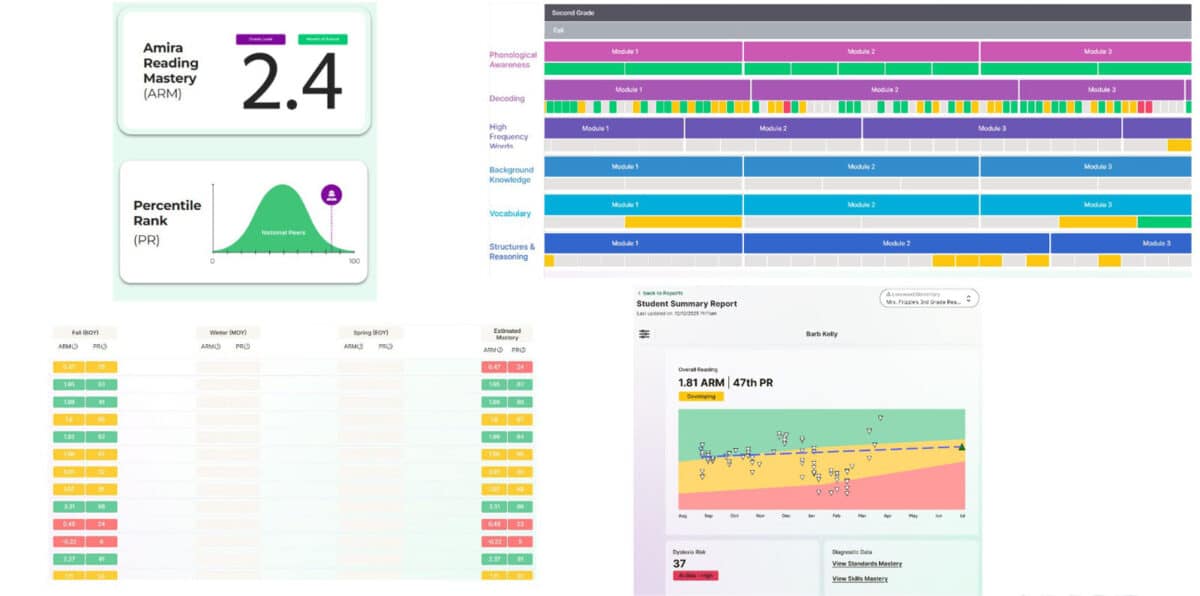Open View Standards Mastery link
1200x596 pixels.
867,564
